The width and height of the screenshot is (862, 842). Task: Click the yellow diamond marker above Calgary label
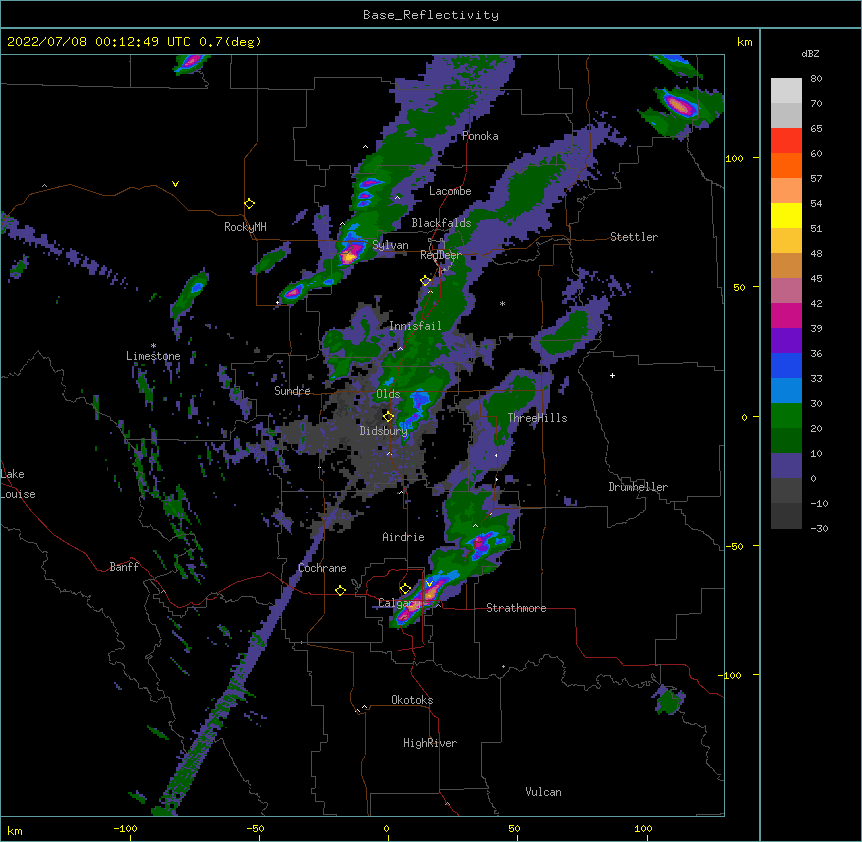[405, 589]
